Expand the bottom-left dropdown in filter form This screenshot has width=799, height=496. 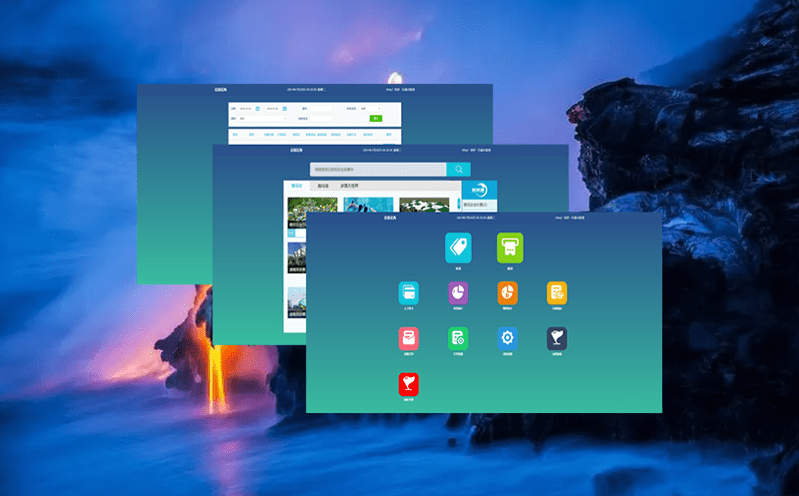click(262, 118)
